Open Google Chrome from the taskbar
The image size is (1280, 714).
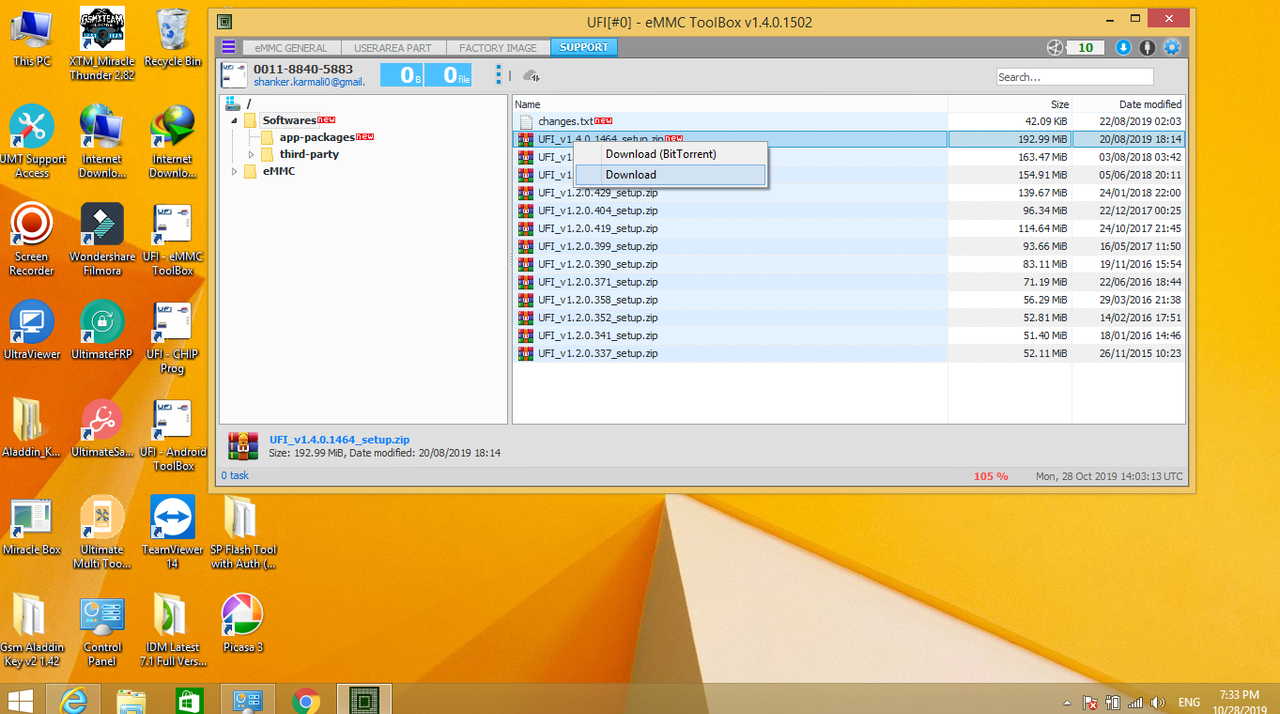[306, 700]
